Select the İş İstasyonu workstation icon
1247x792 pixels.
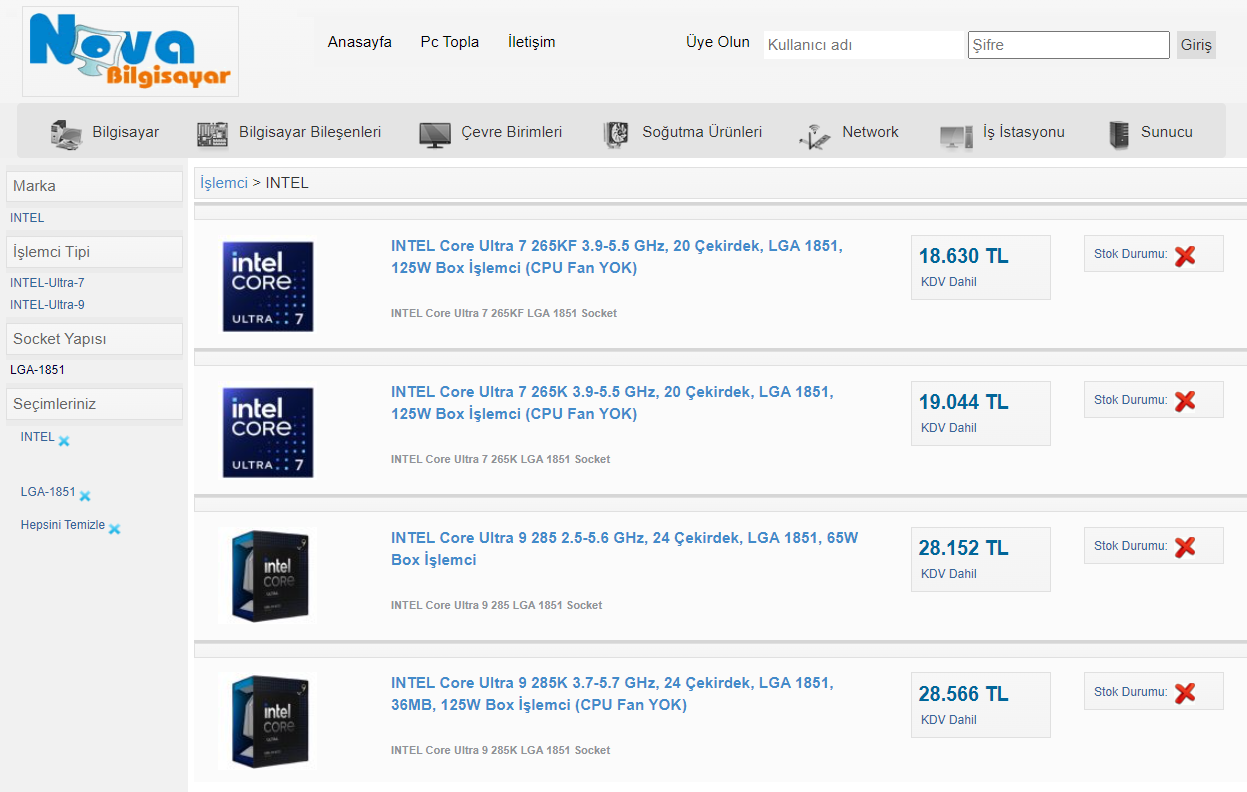click(956, 136)
